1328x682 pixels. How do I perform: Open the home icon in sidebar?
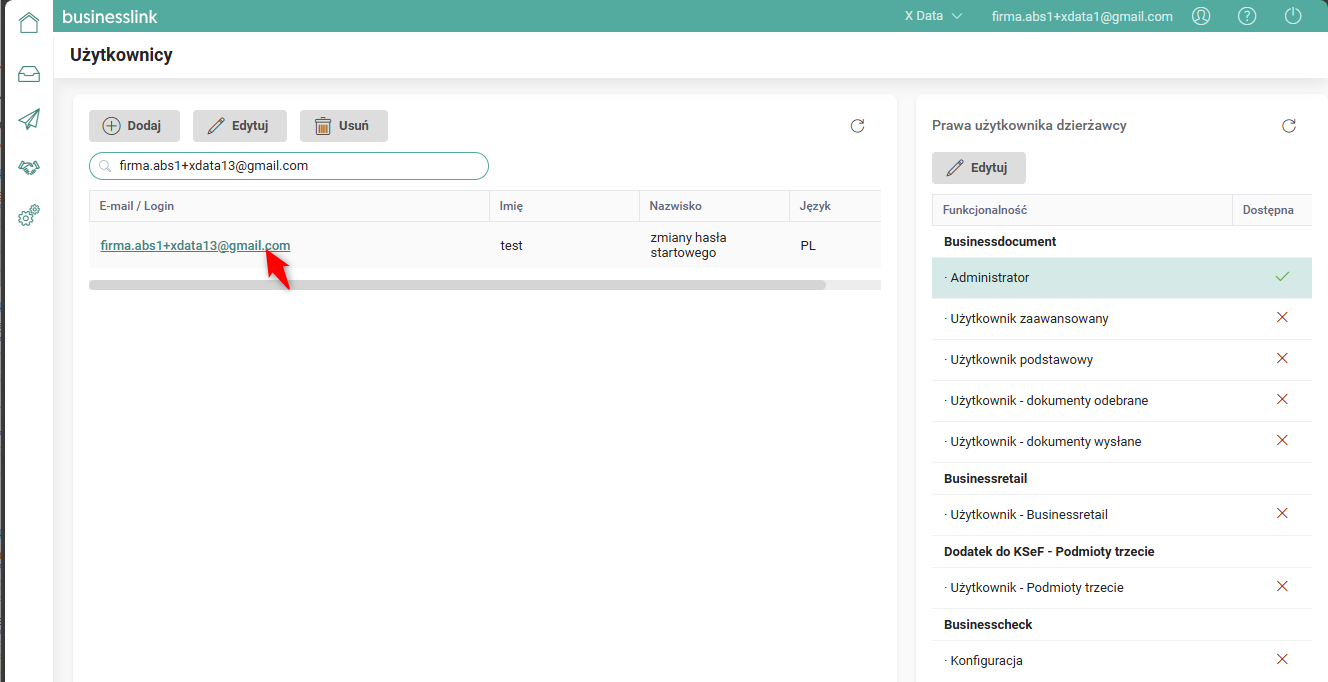pyautogui.click(x=29, y=22)
